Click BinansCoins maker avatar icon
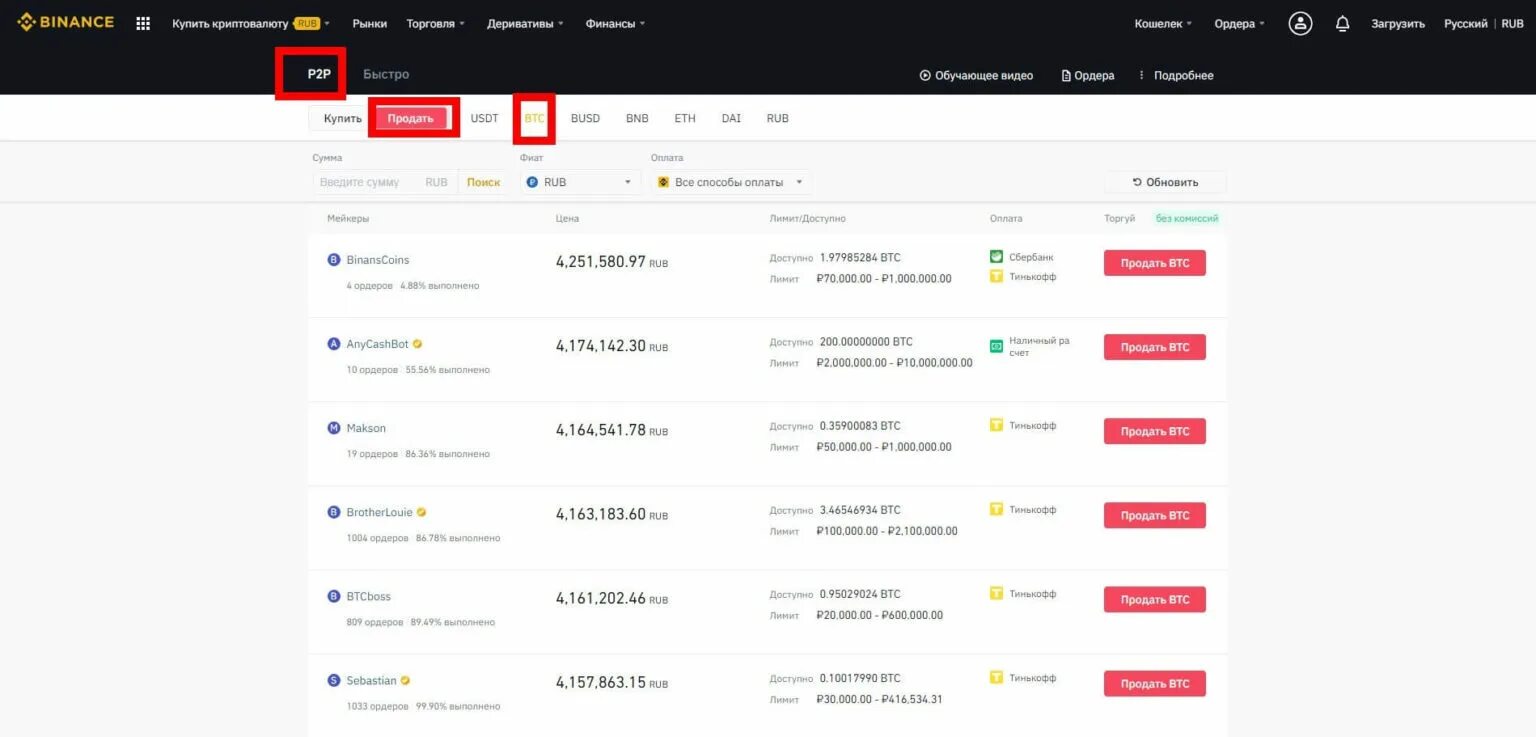This screenshot has width=1536, height=737. 334,260
